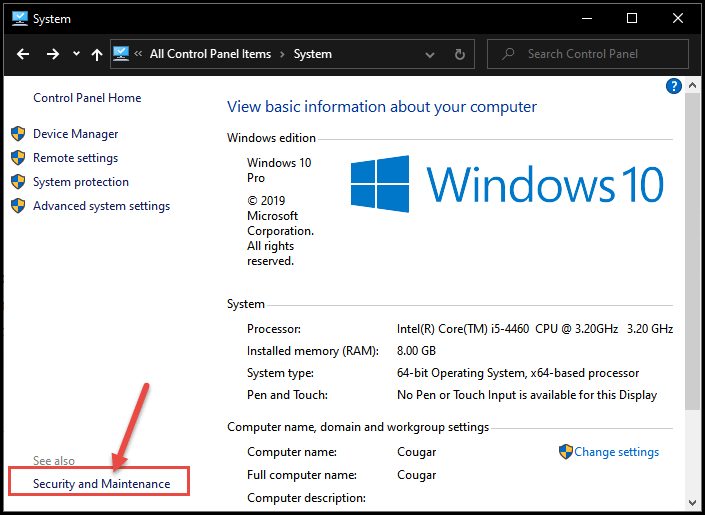Click the Full computer name value Cougar
Screen dimensions: 705x515
point(416,475)
